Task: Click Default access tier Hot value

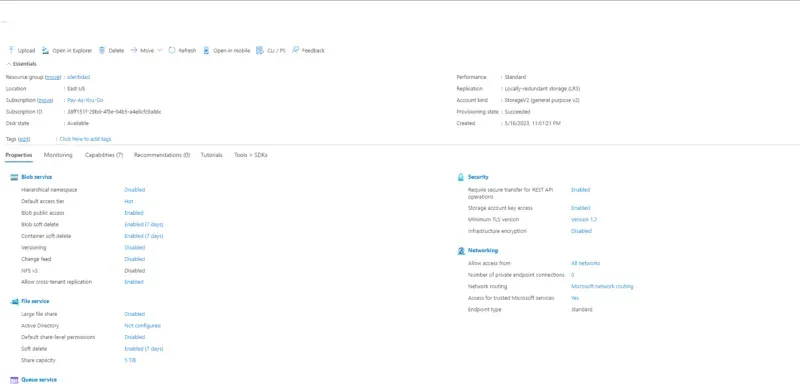Action: (129, 201)
